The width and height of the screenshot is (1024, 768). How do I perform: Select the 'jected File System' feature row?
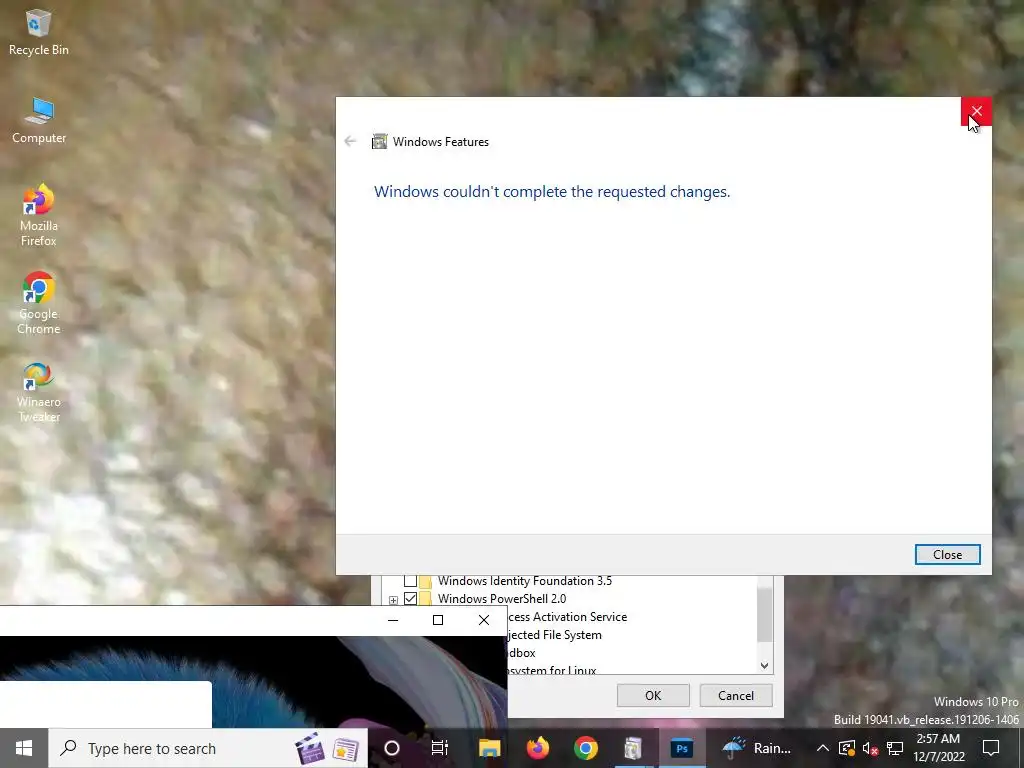(x=555, y=635)
